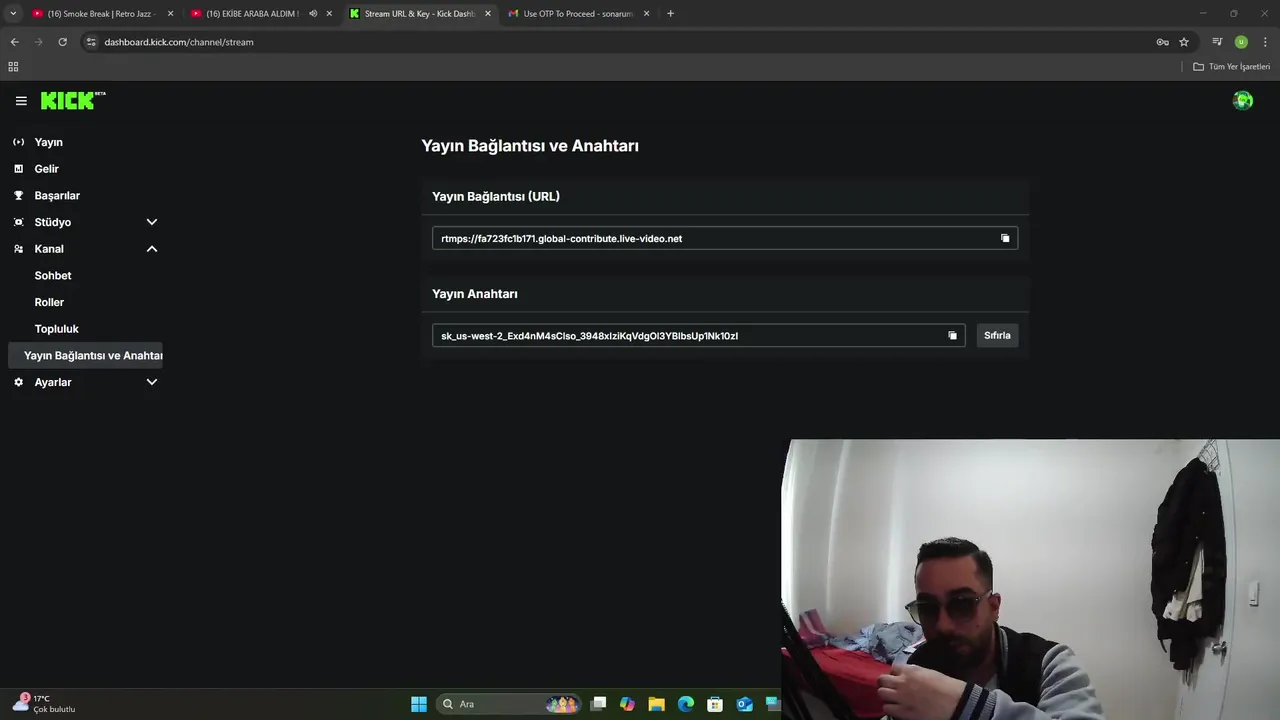Open File Explorer from the taskbar
The image size is (1280, 720).
[x=656, y=704]
